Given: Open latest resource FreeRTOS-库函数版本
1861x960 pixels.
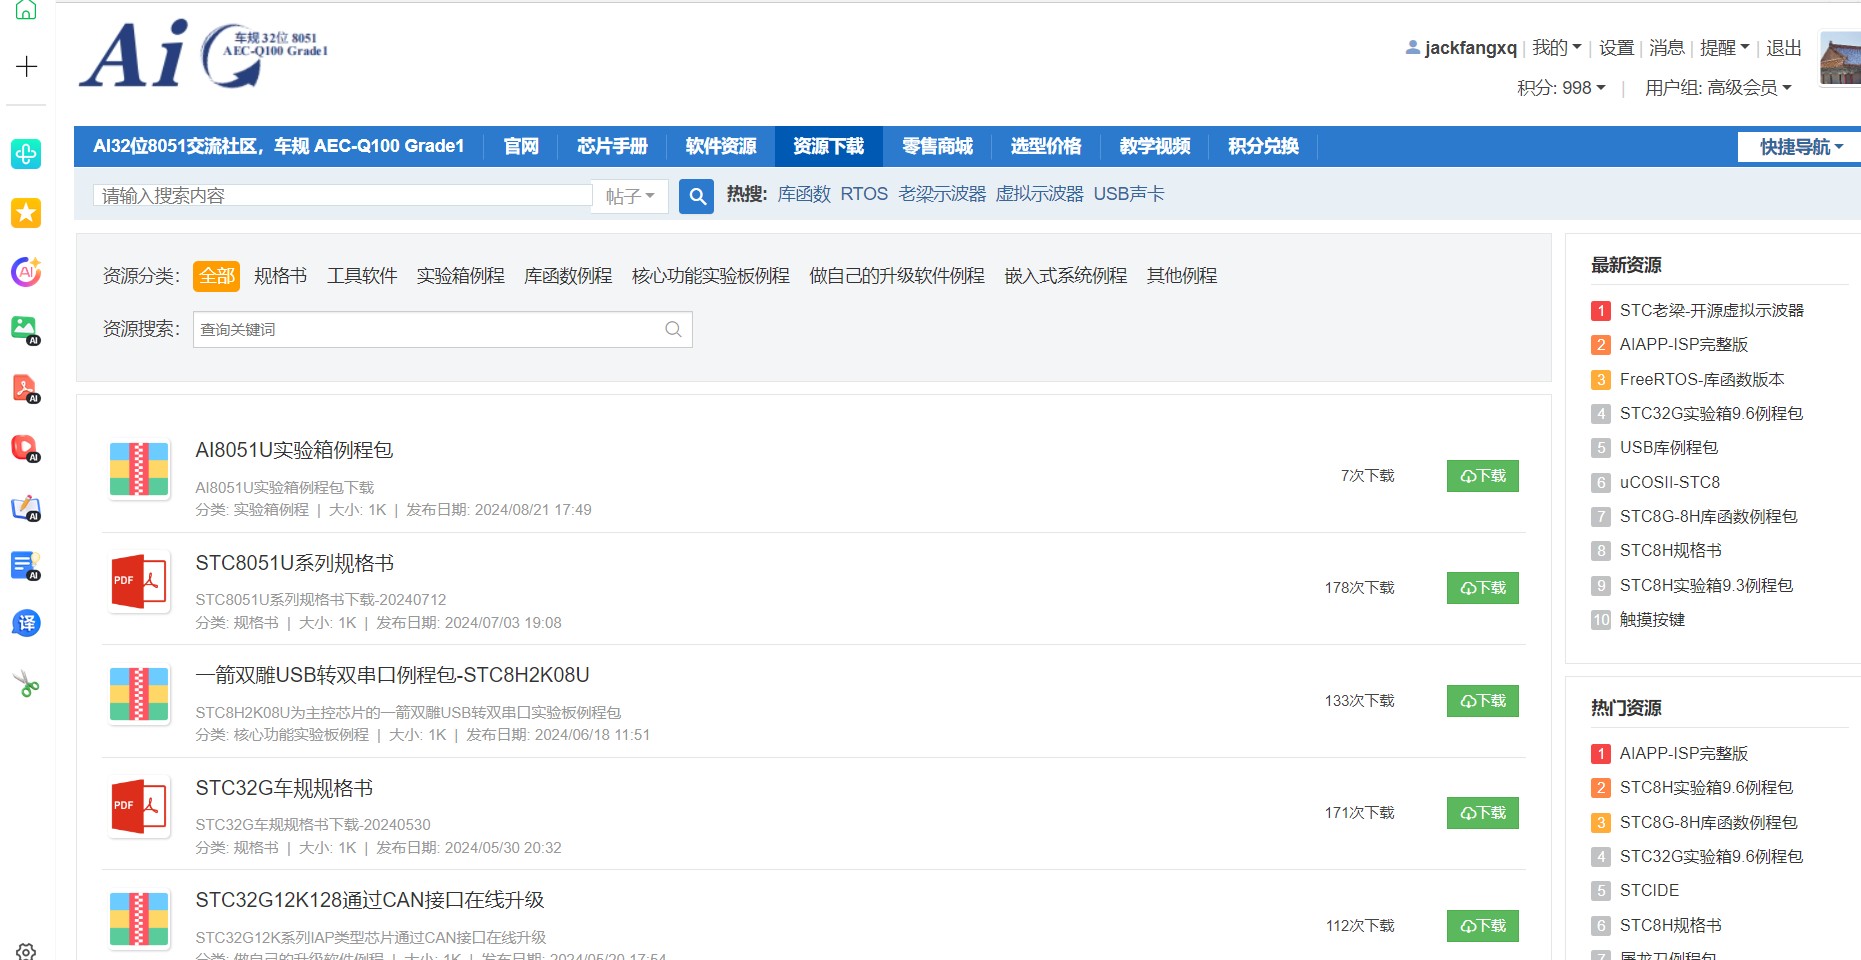Looking at the screenshot, I should [x=1702, y=379].
